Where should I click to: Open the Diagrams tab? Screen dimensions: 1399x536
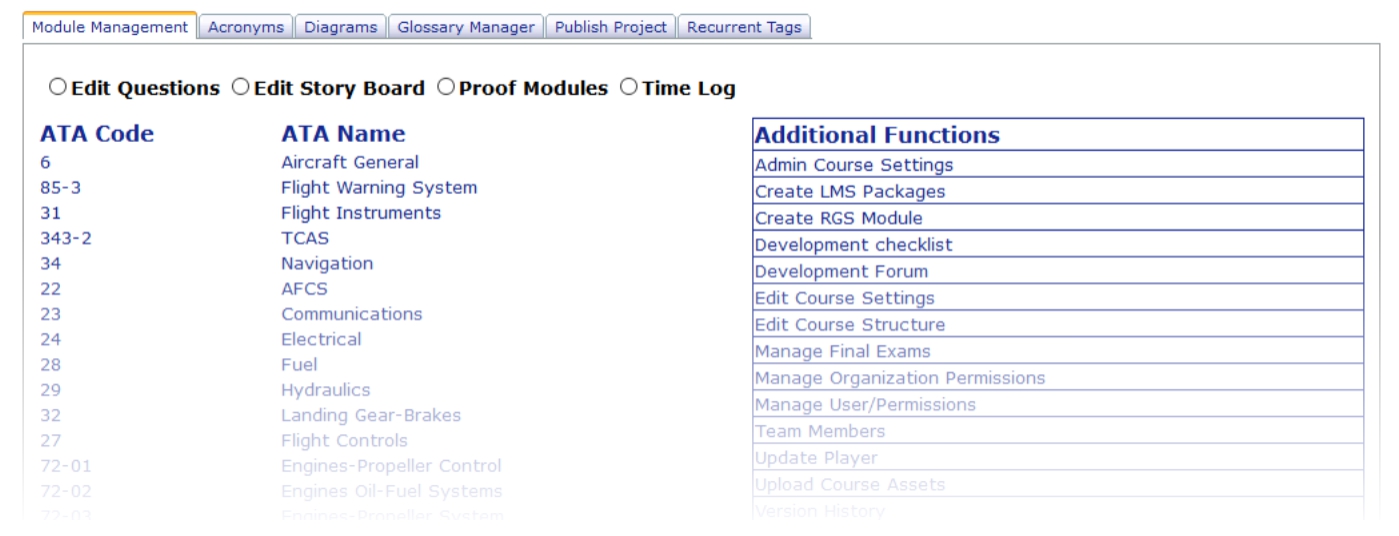pos(341,28)
